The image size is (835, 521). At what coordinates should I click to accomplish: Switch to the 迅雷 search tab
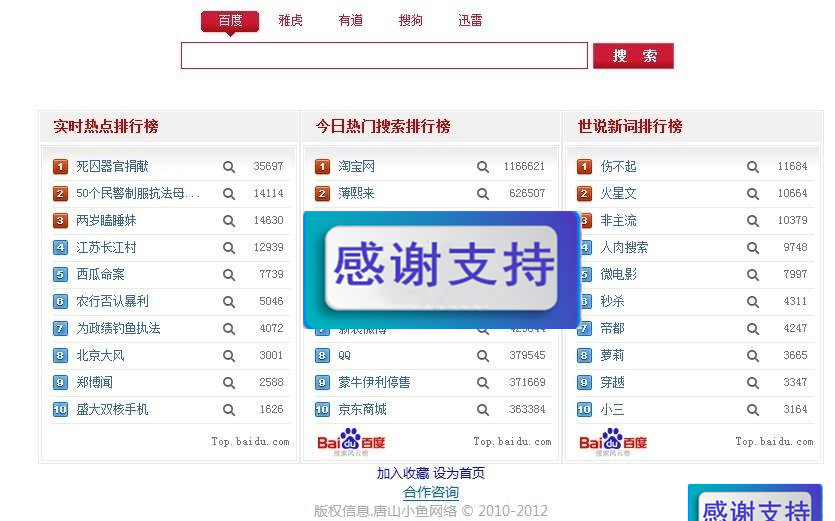[470, 21]
